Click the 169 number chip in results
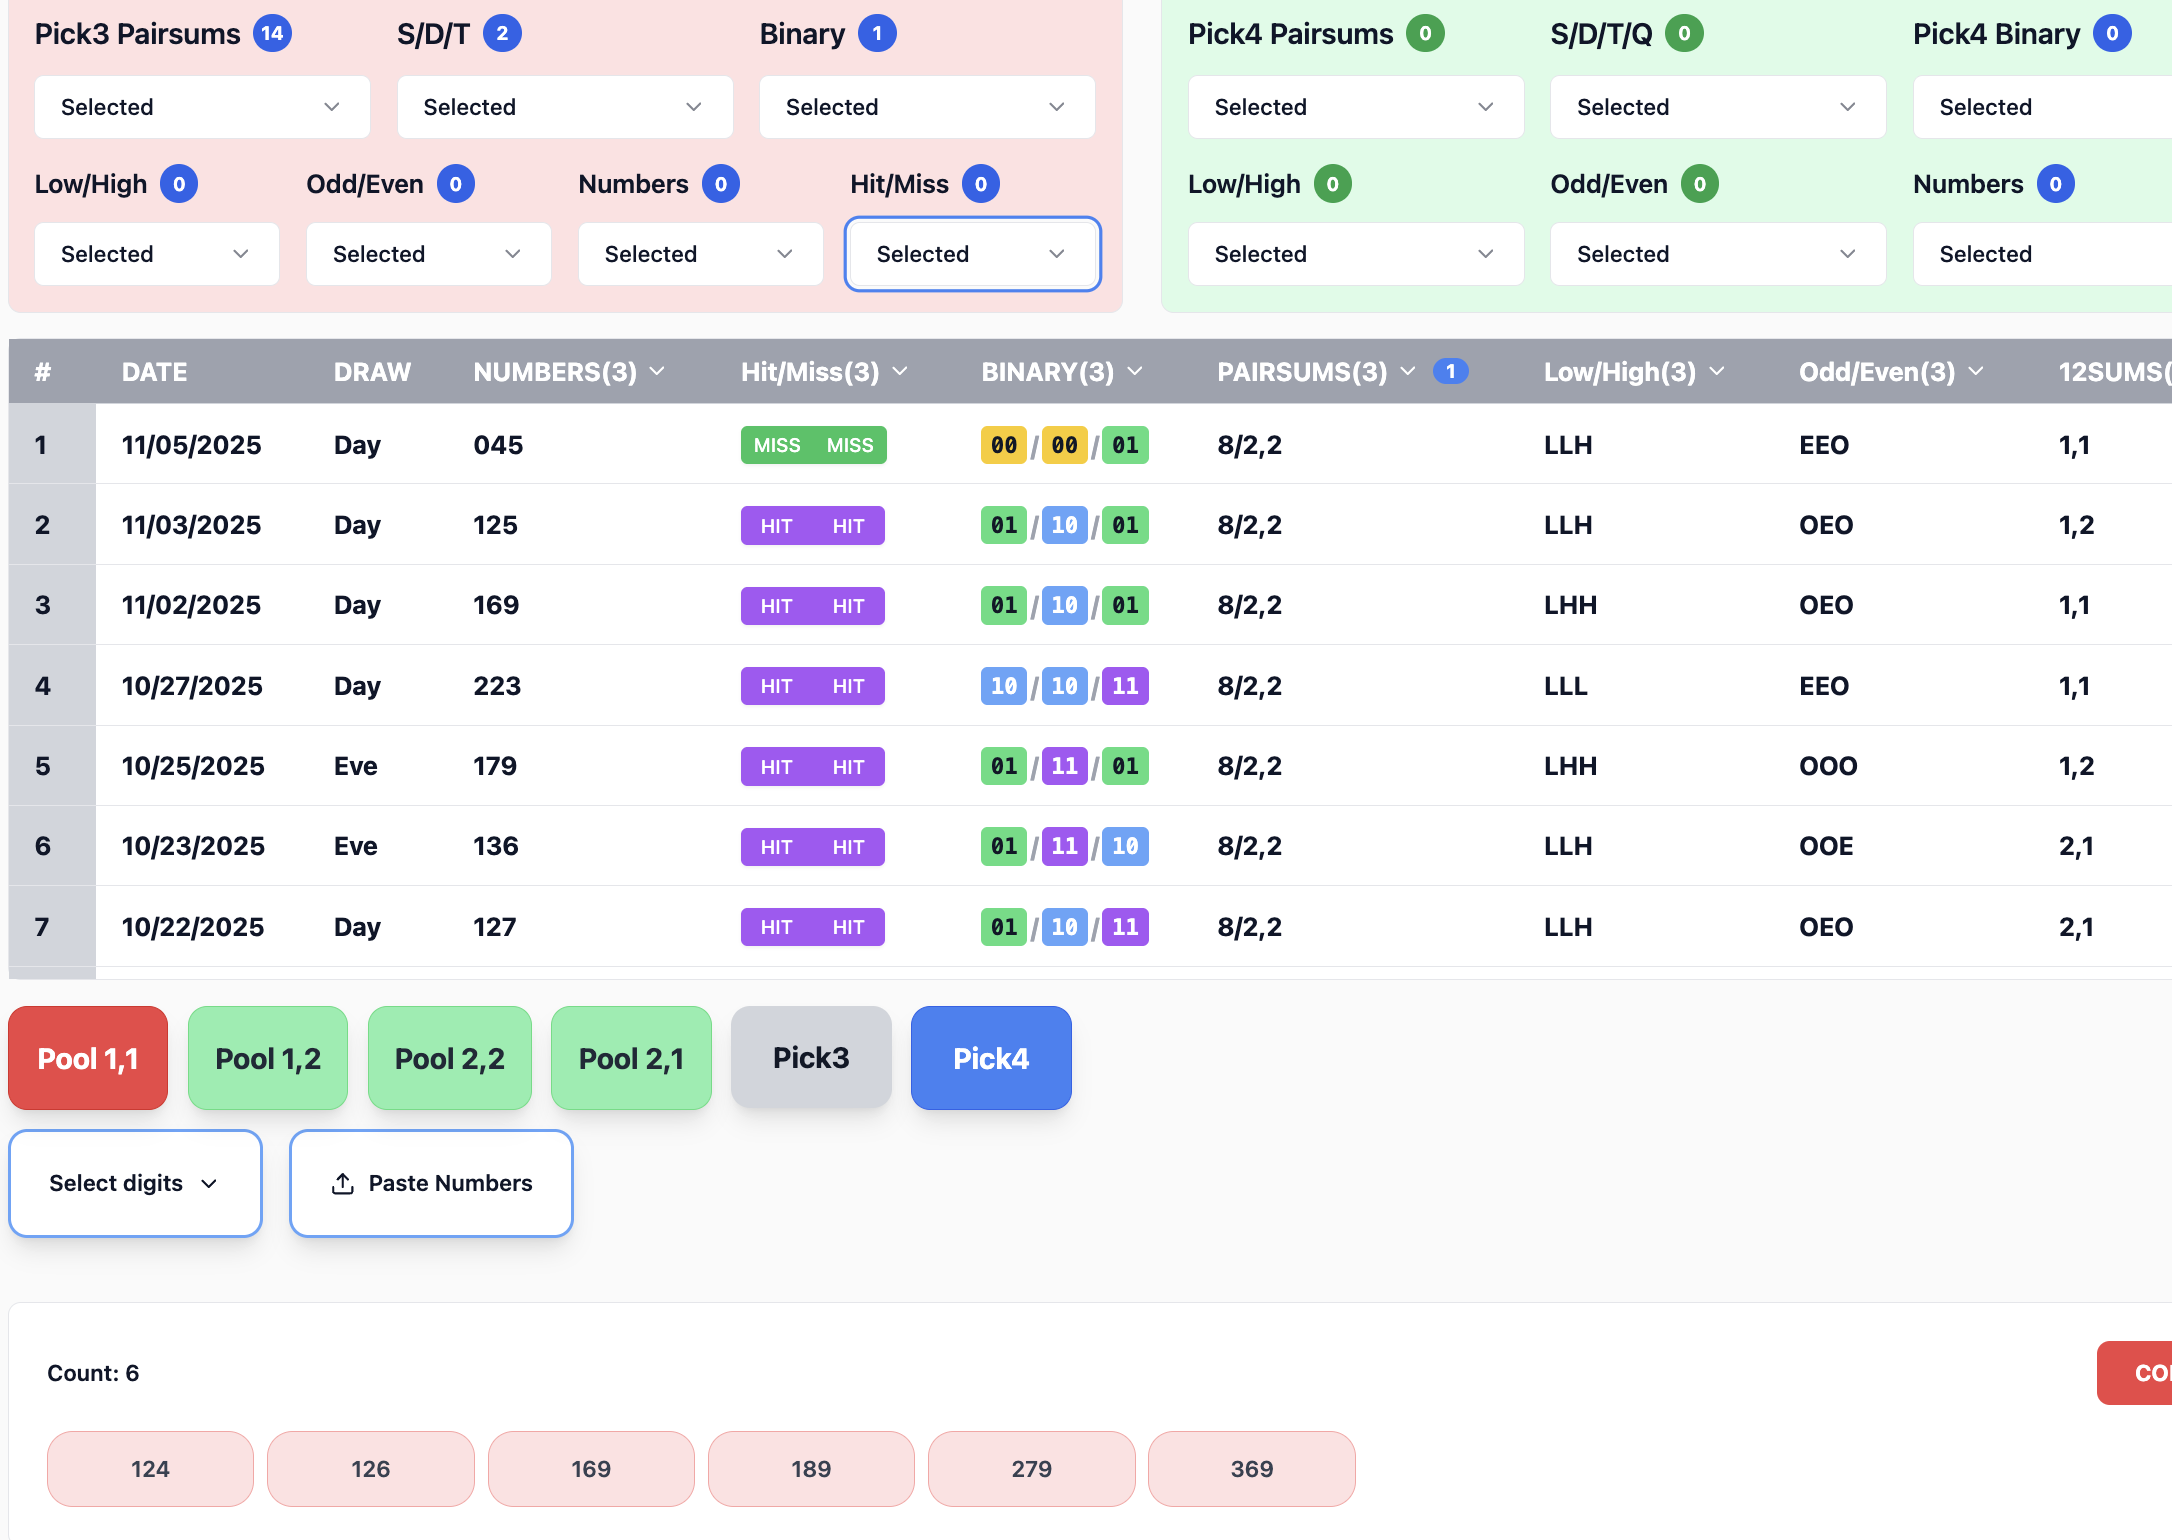 tap(591, 1468)
